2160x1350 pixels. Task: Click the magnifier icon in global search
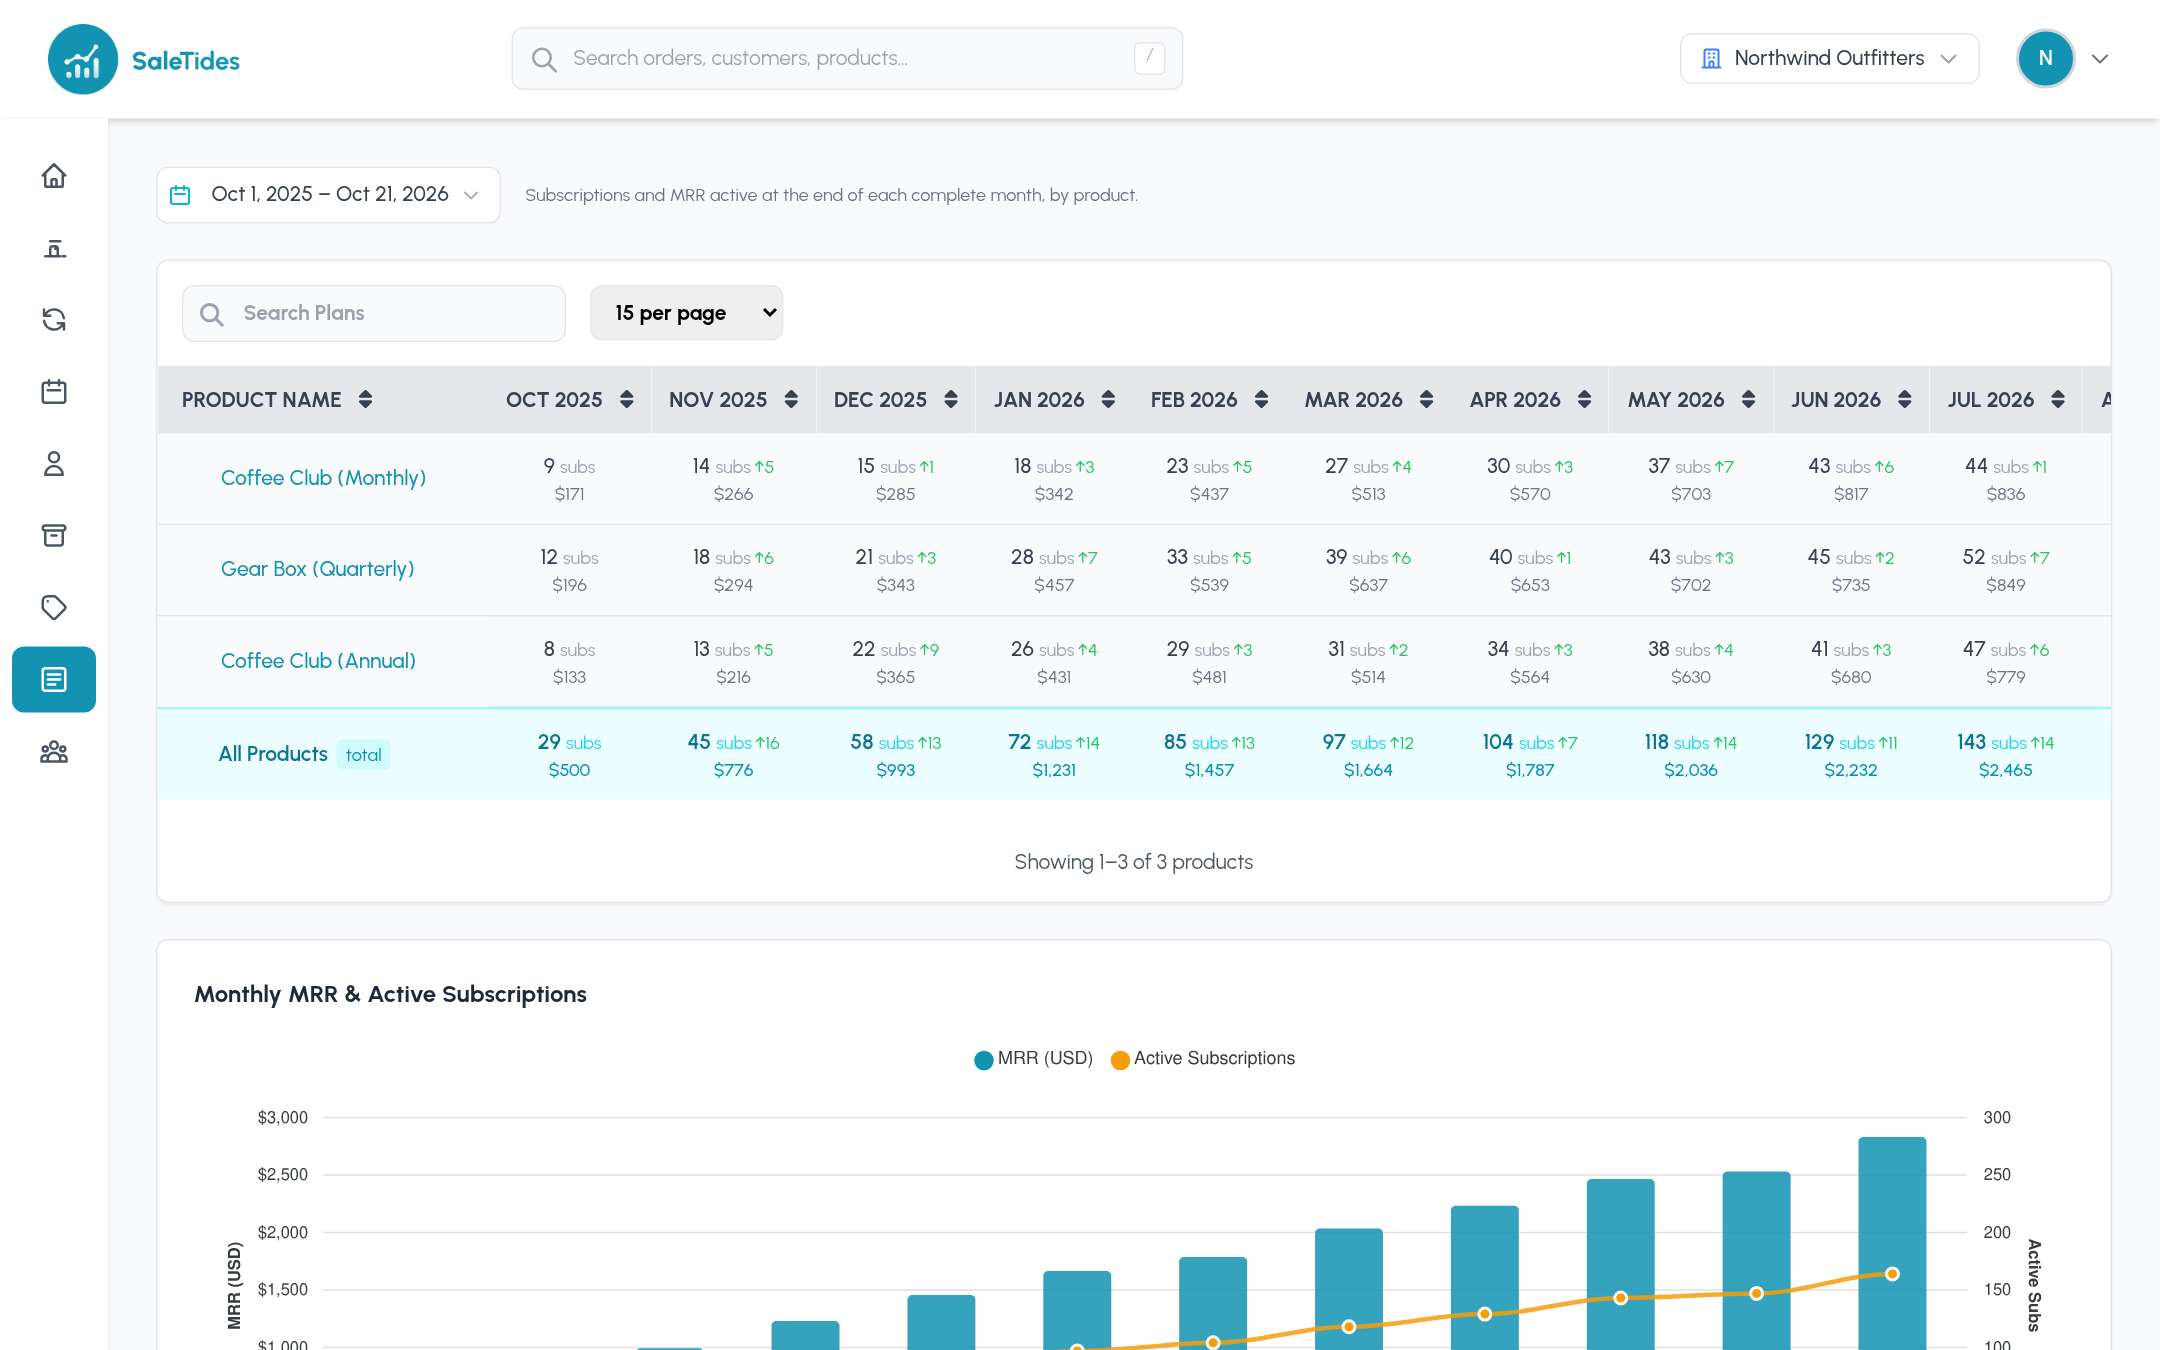tap(544, 59)
